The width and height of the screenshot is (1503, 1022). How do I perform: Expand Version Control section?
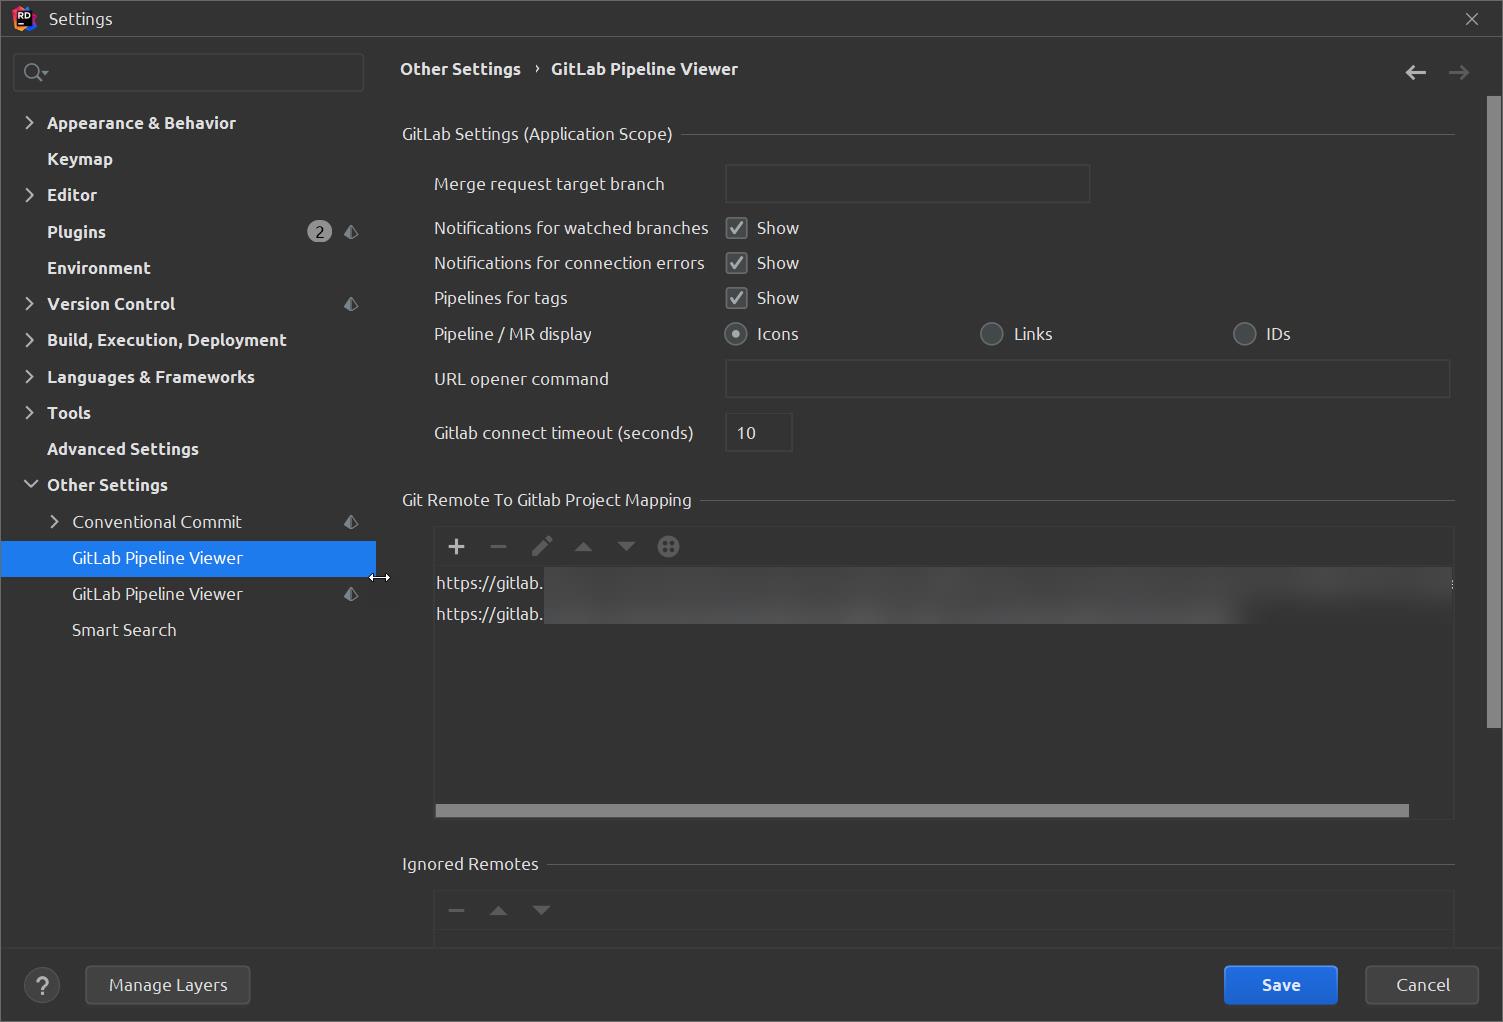[x=29, y=304]
